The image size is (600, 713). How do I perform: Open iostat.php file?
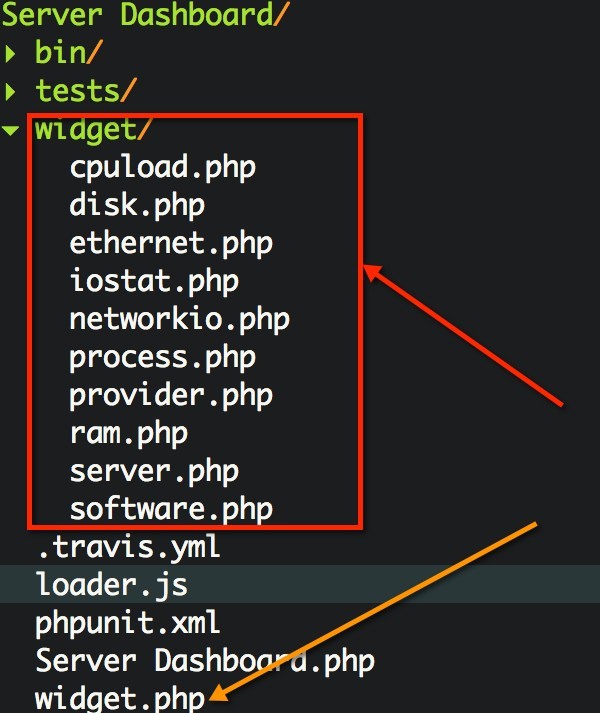[154, 281]
